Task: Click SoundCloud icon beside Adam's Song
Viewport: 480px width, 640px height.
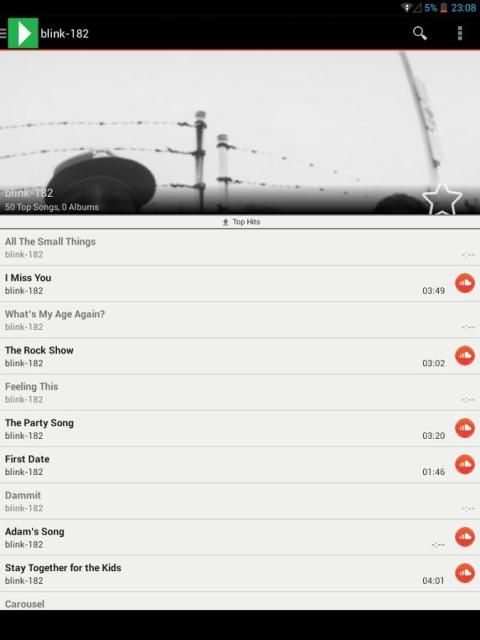Action: [x=465, y=537]
